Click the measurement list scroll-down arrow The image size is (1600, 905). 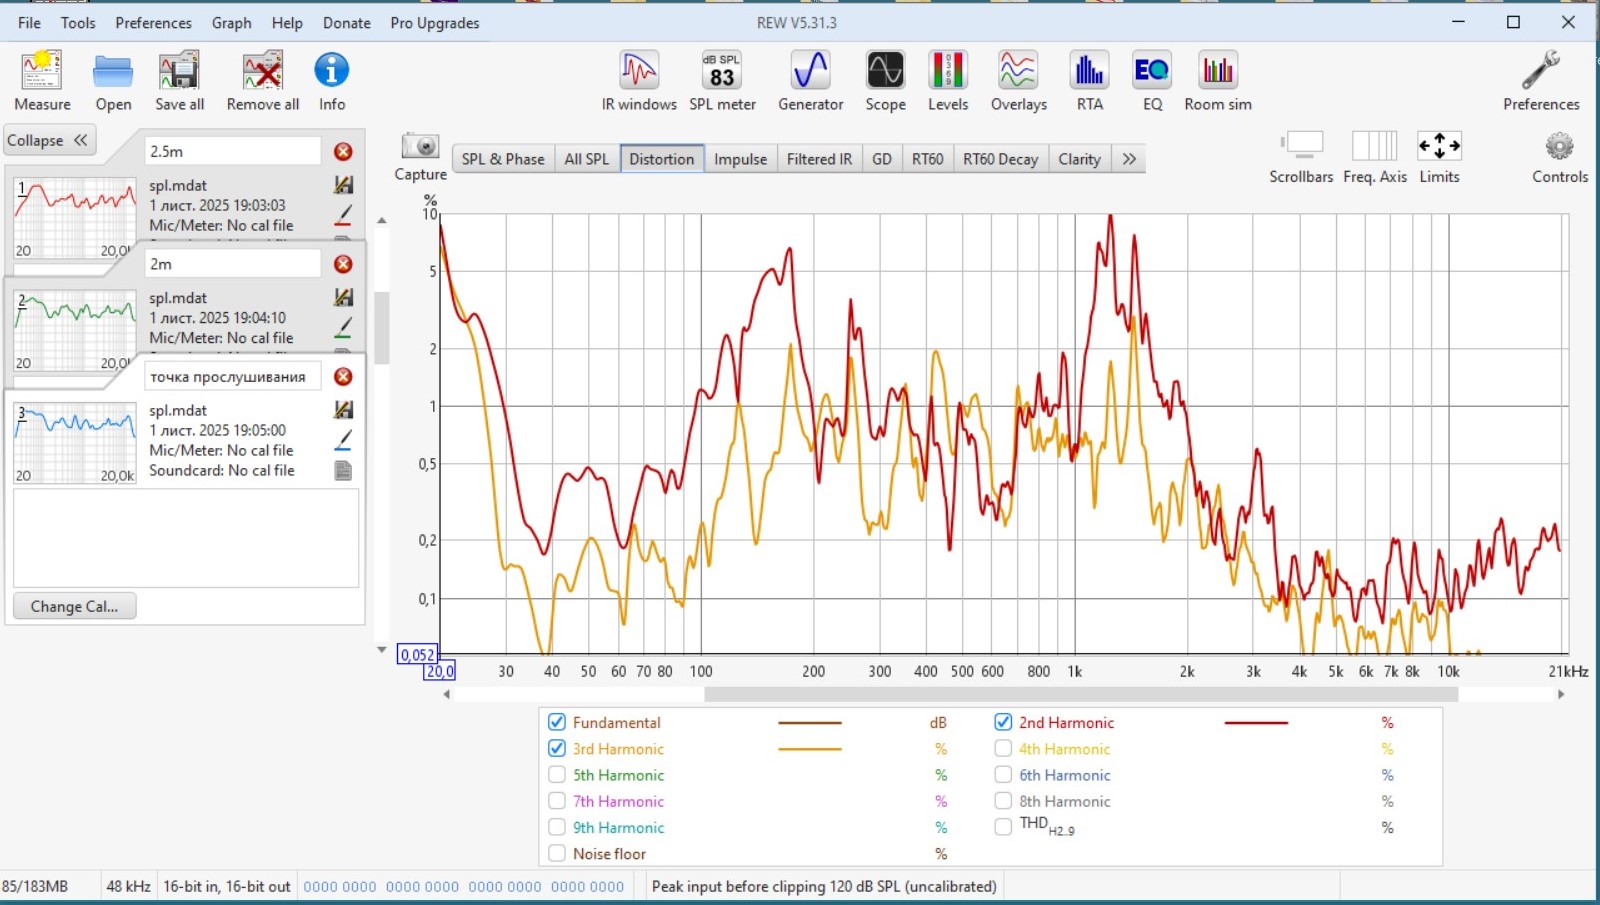coord(381,650)
